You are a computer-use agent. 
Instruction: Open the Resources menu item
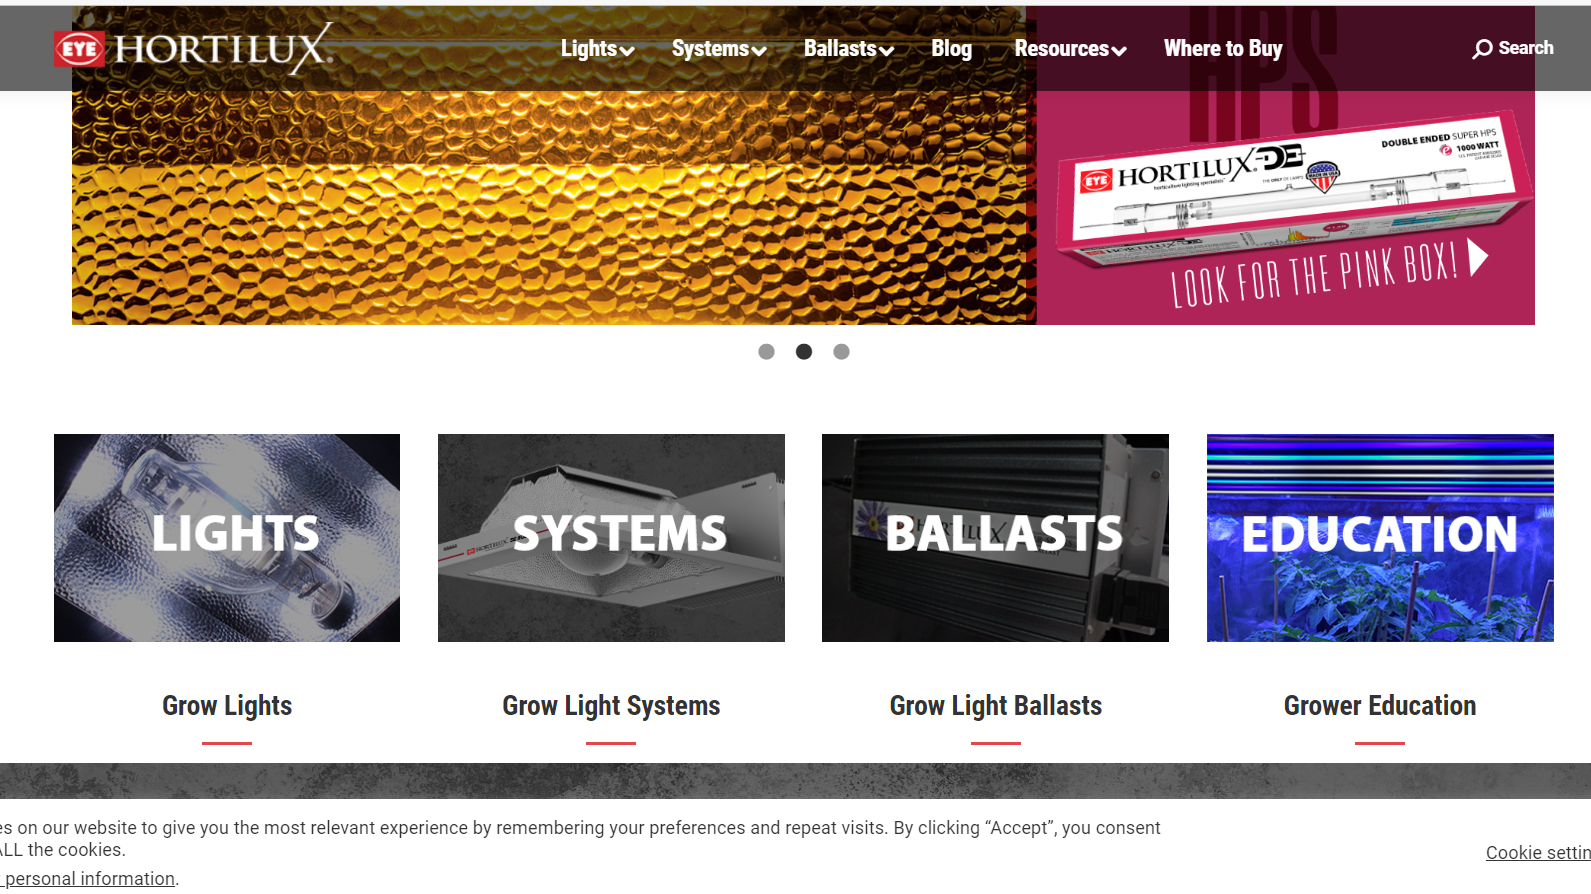click(1061, 48)
